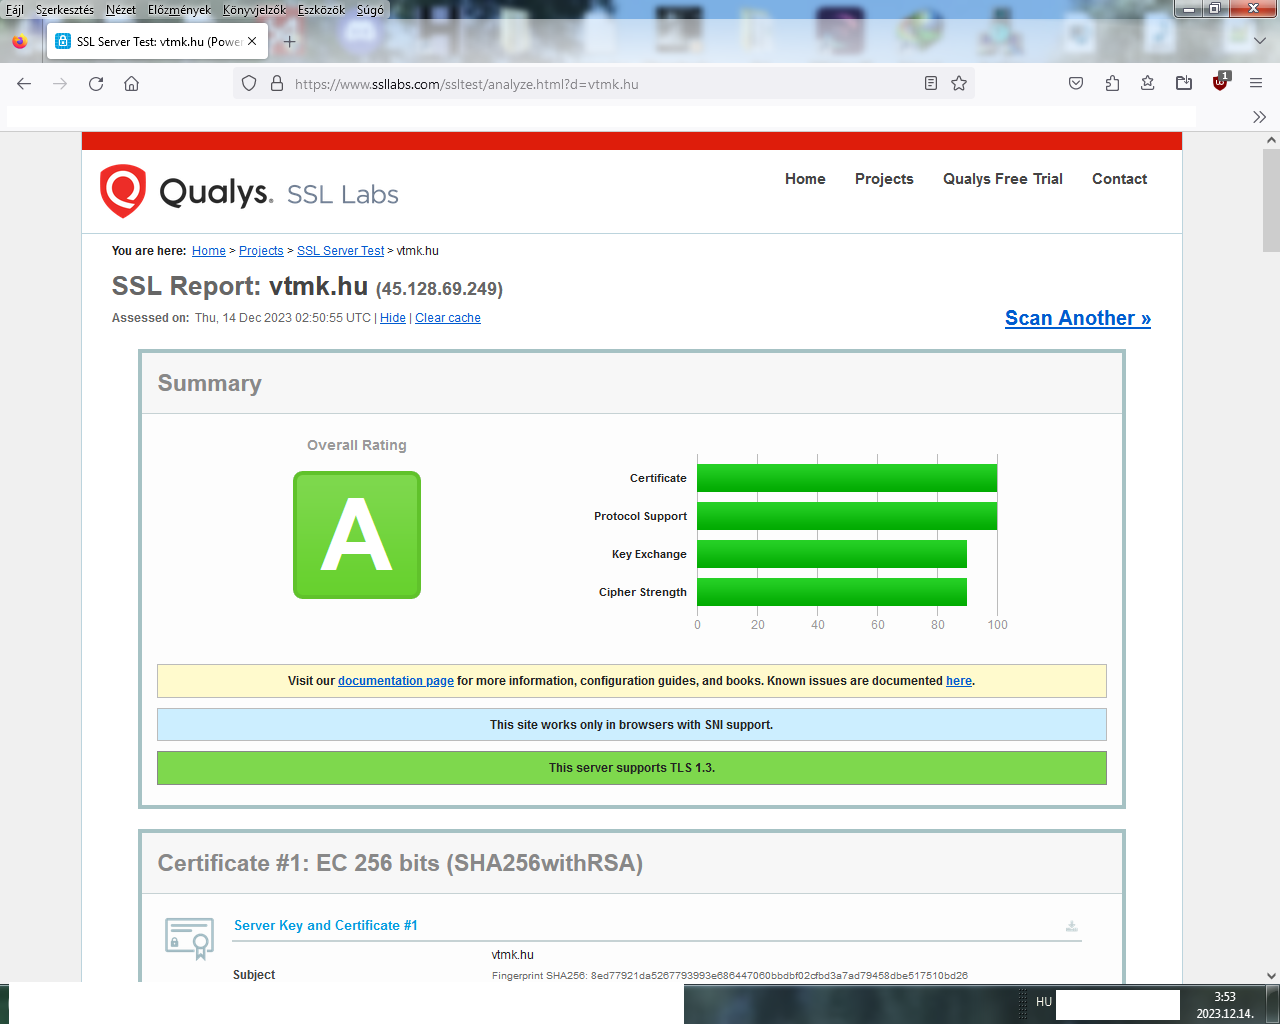Click the uBlock Origin shield icon
1280x1024 pixels.
click(x=1220, y=83)
